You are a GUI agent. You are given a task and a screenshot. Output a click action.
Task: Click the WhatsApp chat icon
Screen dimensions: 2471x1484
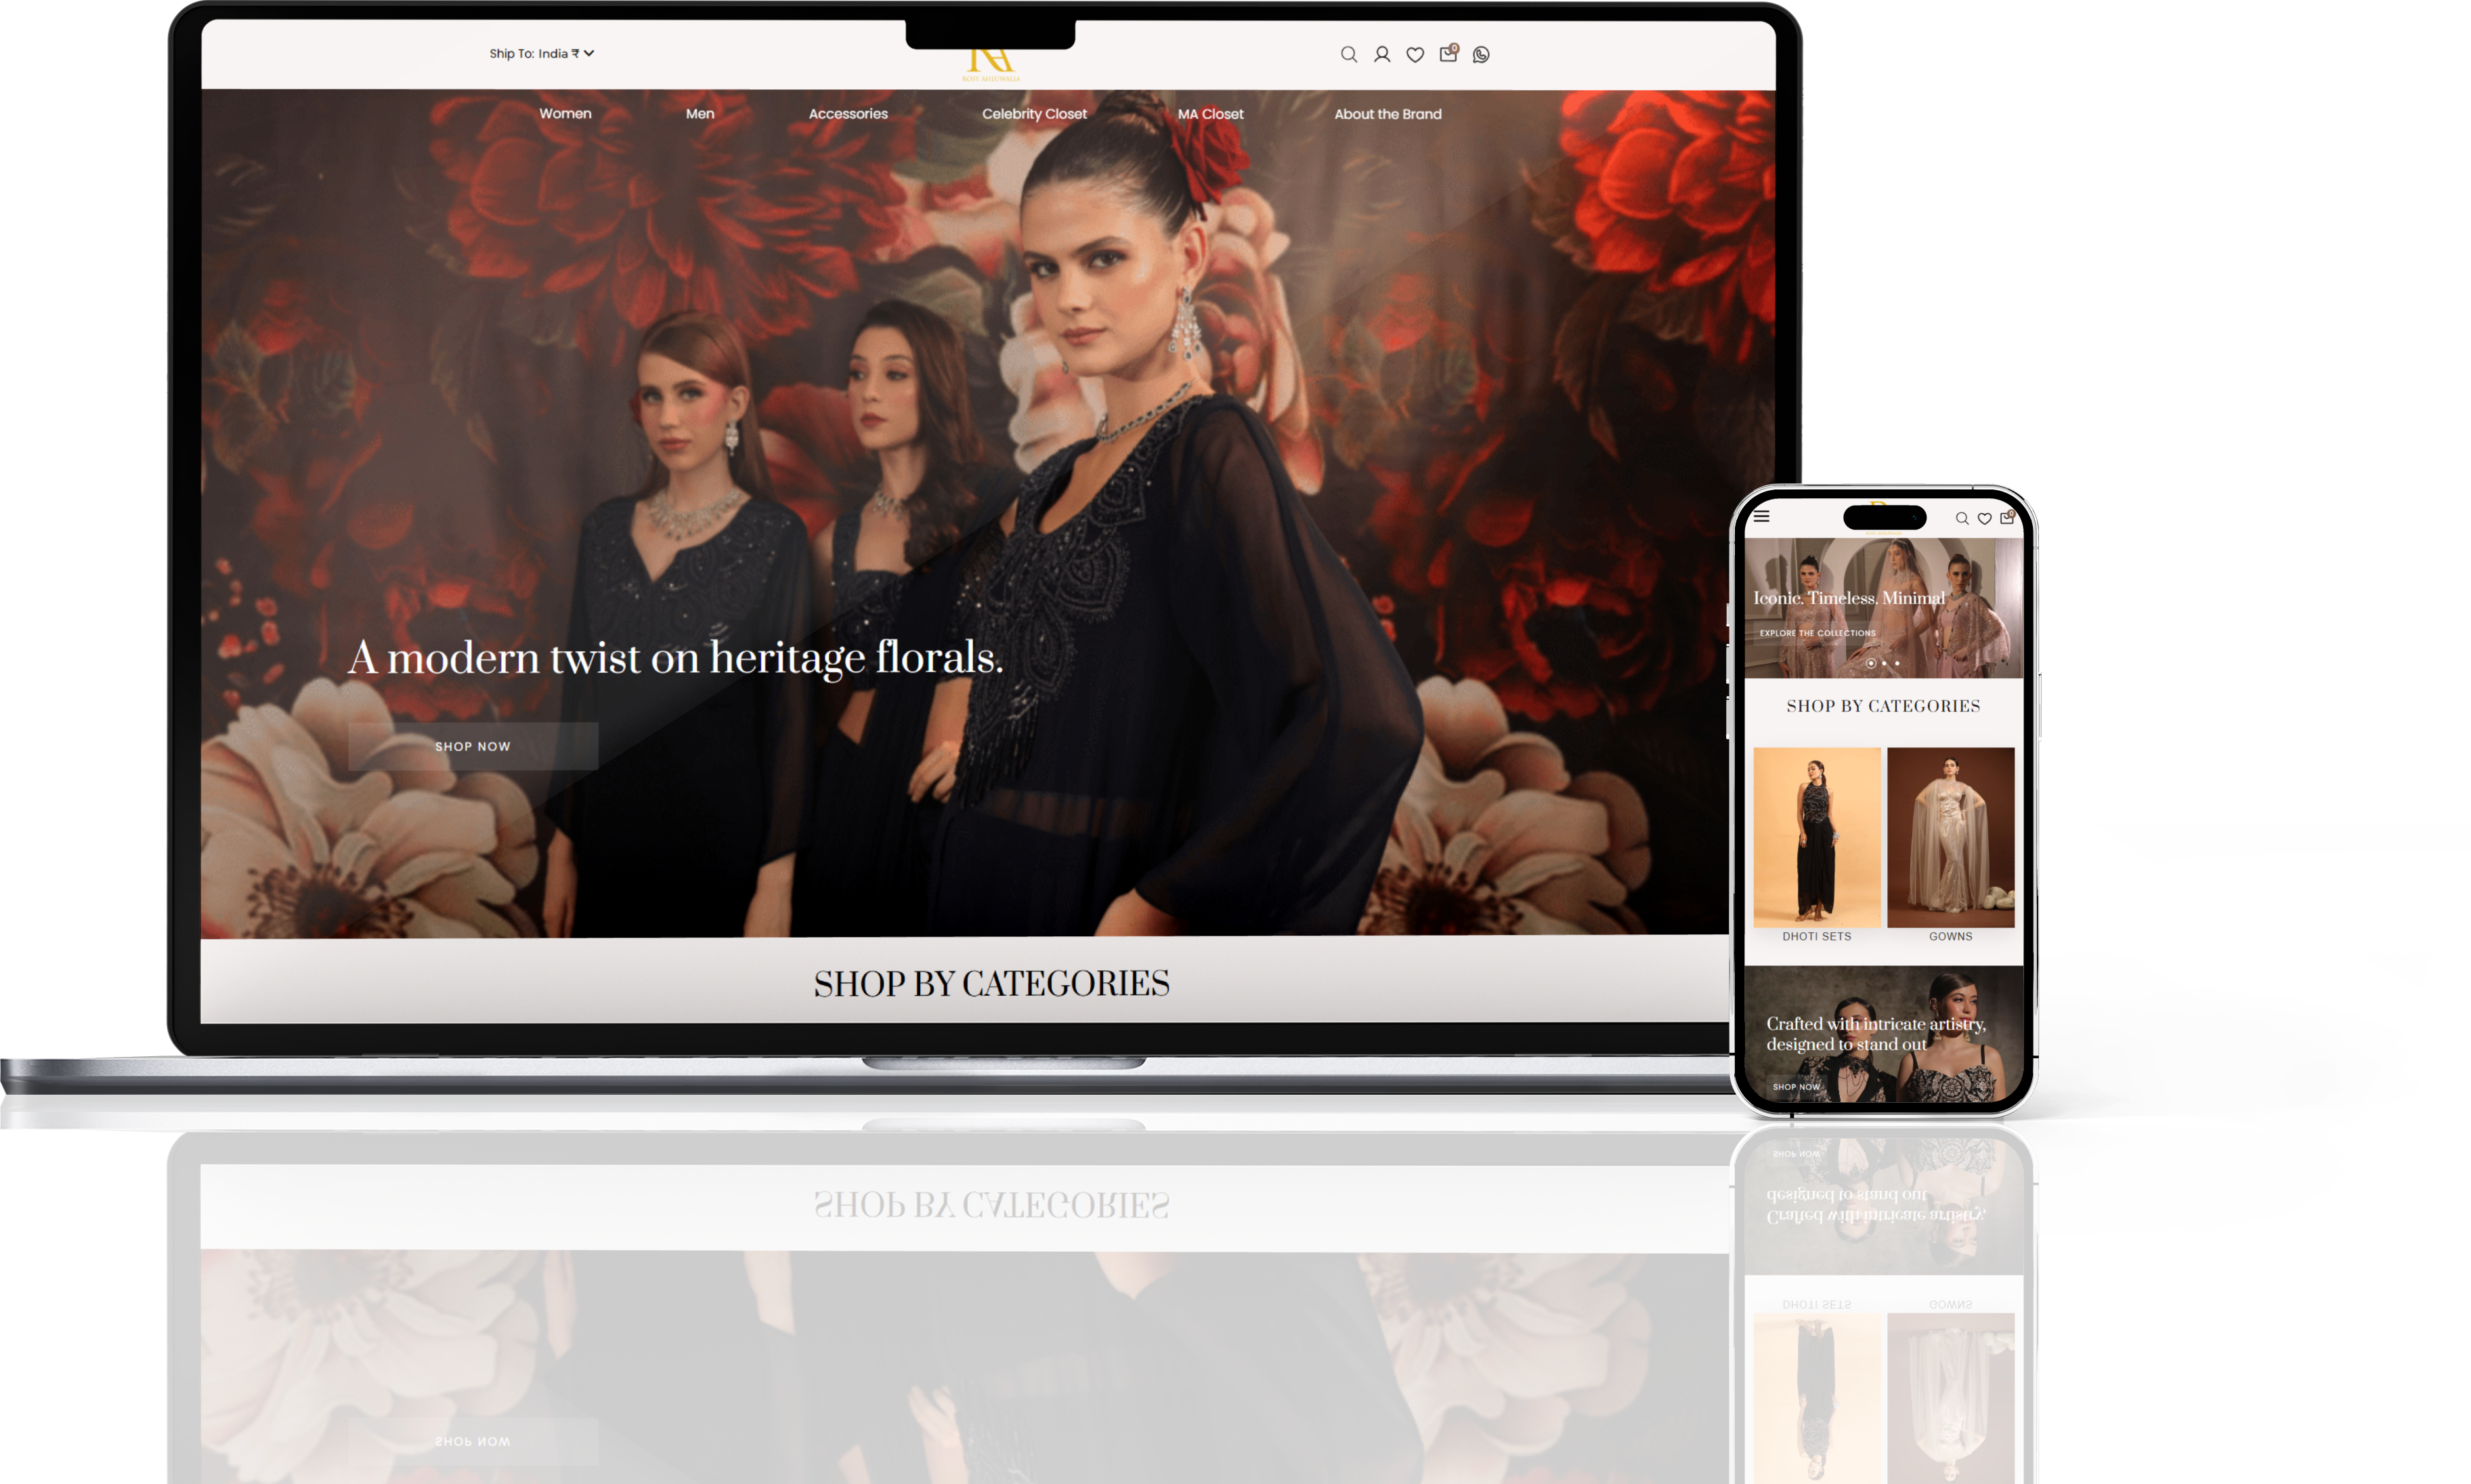(1481, 54)
